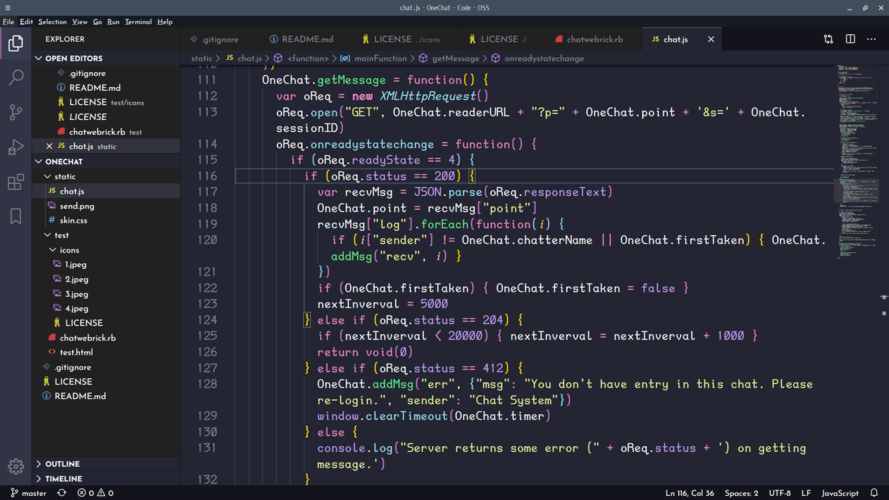Click the code minimap overview
The image size is (889, 500).
857,162
